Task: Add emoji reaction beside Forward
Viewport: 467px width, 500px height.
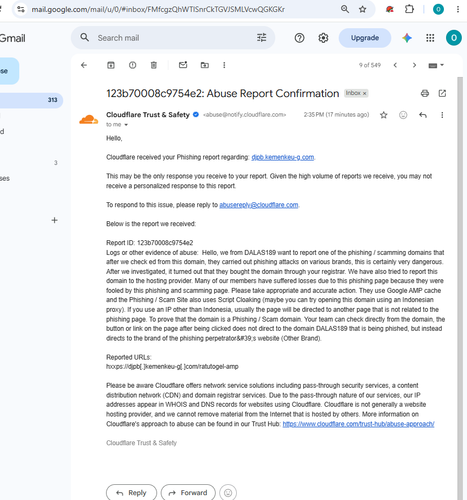Action: pos(228,493)
